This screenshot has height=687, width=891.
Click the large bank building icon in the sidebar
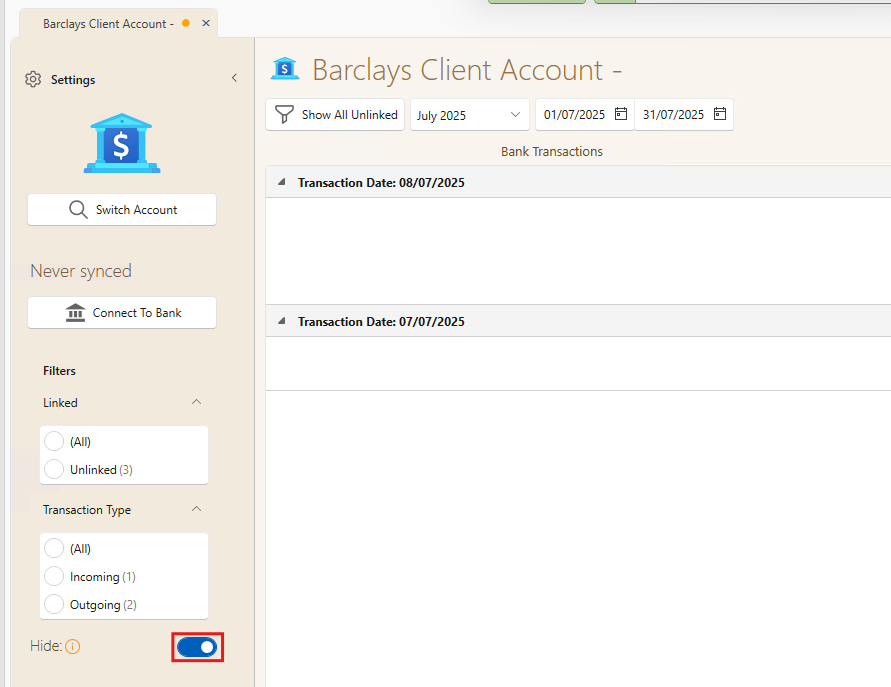[x=122, y=143]
